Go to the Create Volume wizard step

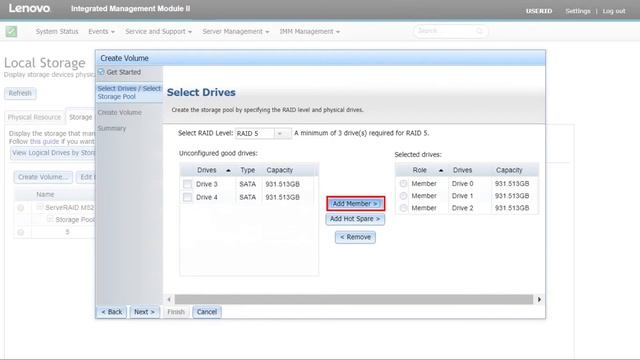coord(120,112)
